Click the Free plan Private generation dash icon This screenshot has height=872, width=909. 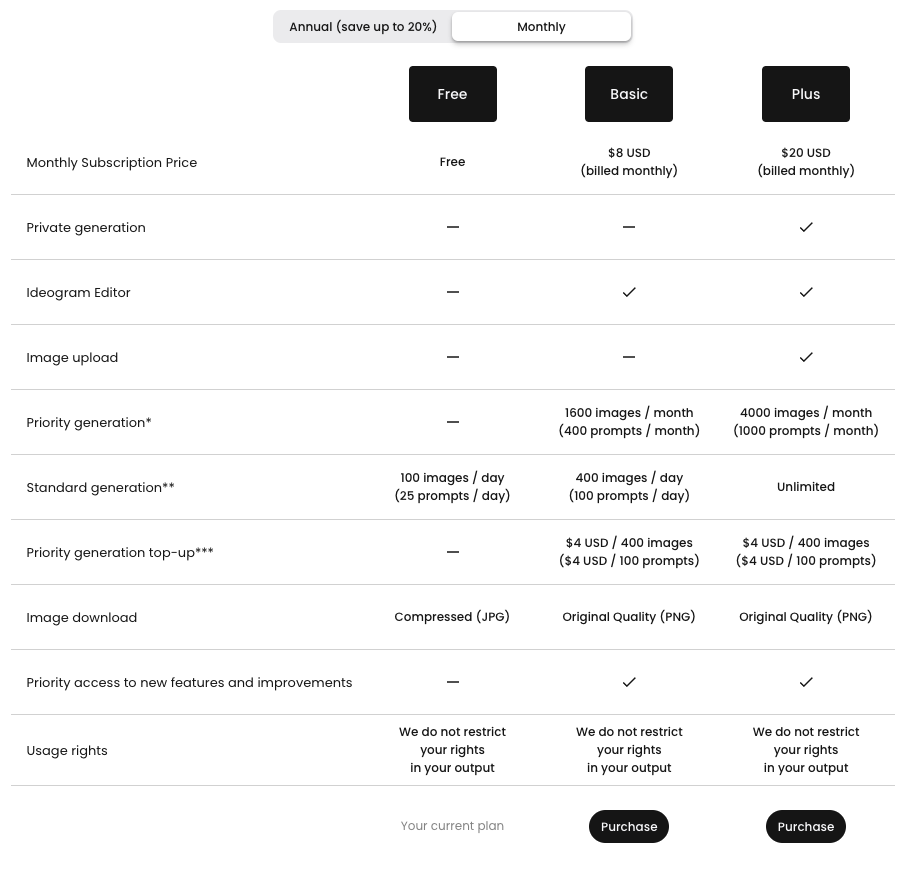tap(453, 227)
